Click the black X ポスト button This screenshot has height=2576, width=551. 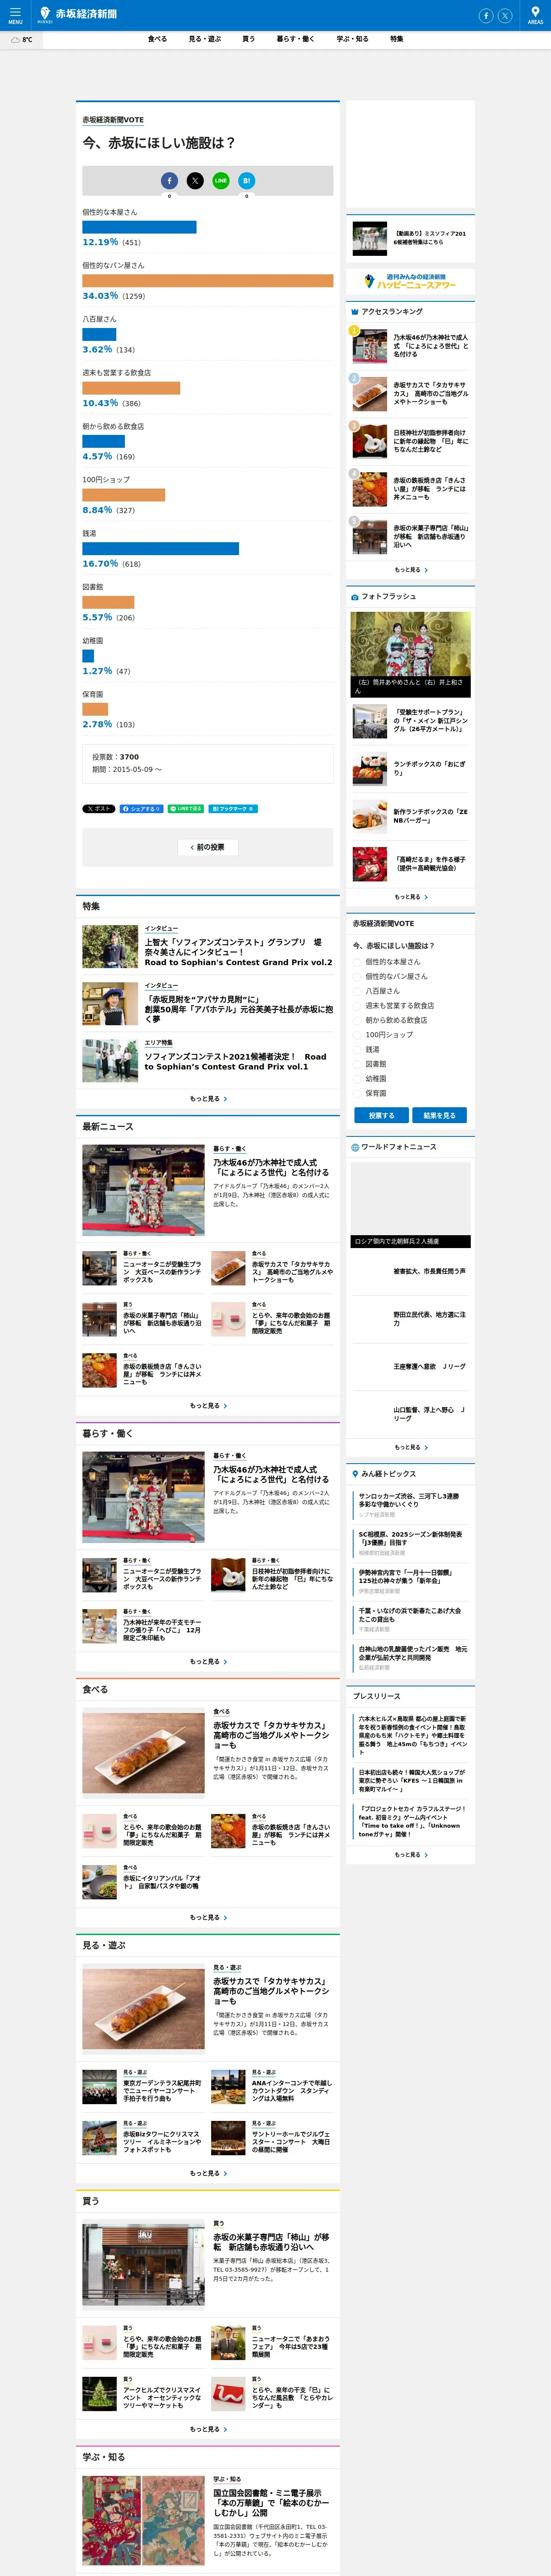pyautogui.click(x=99, y=808)
